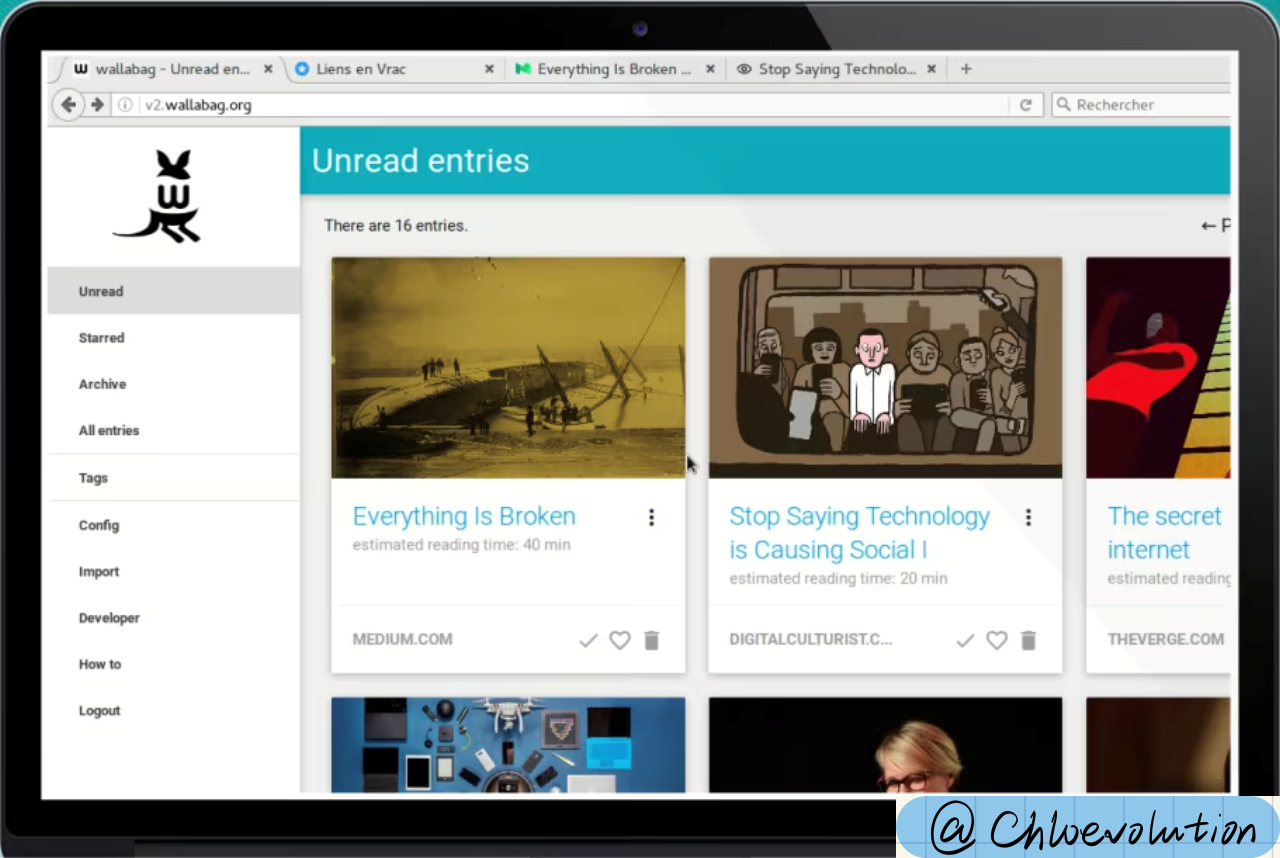Open a new tab with the plus icon

(x=966, y=69)
